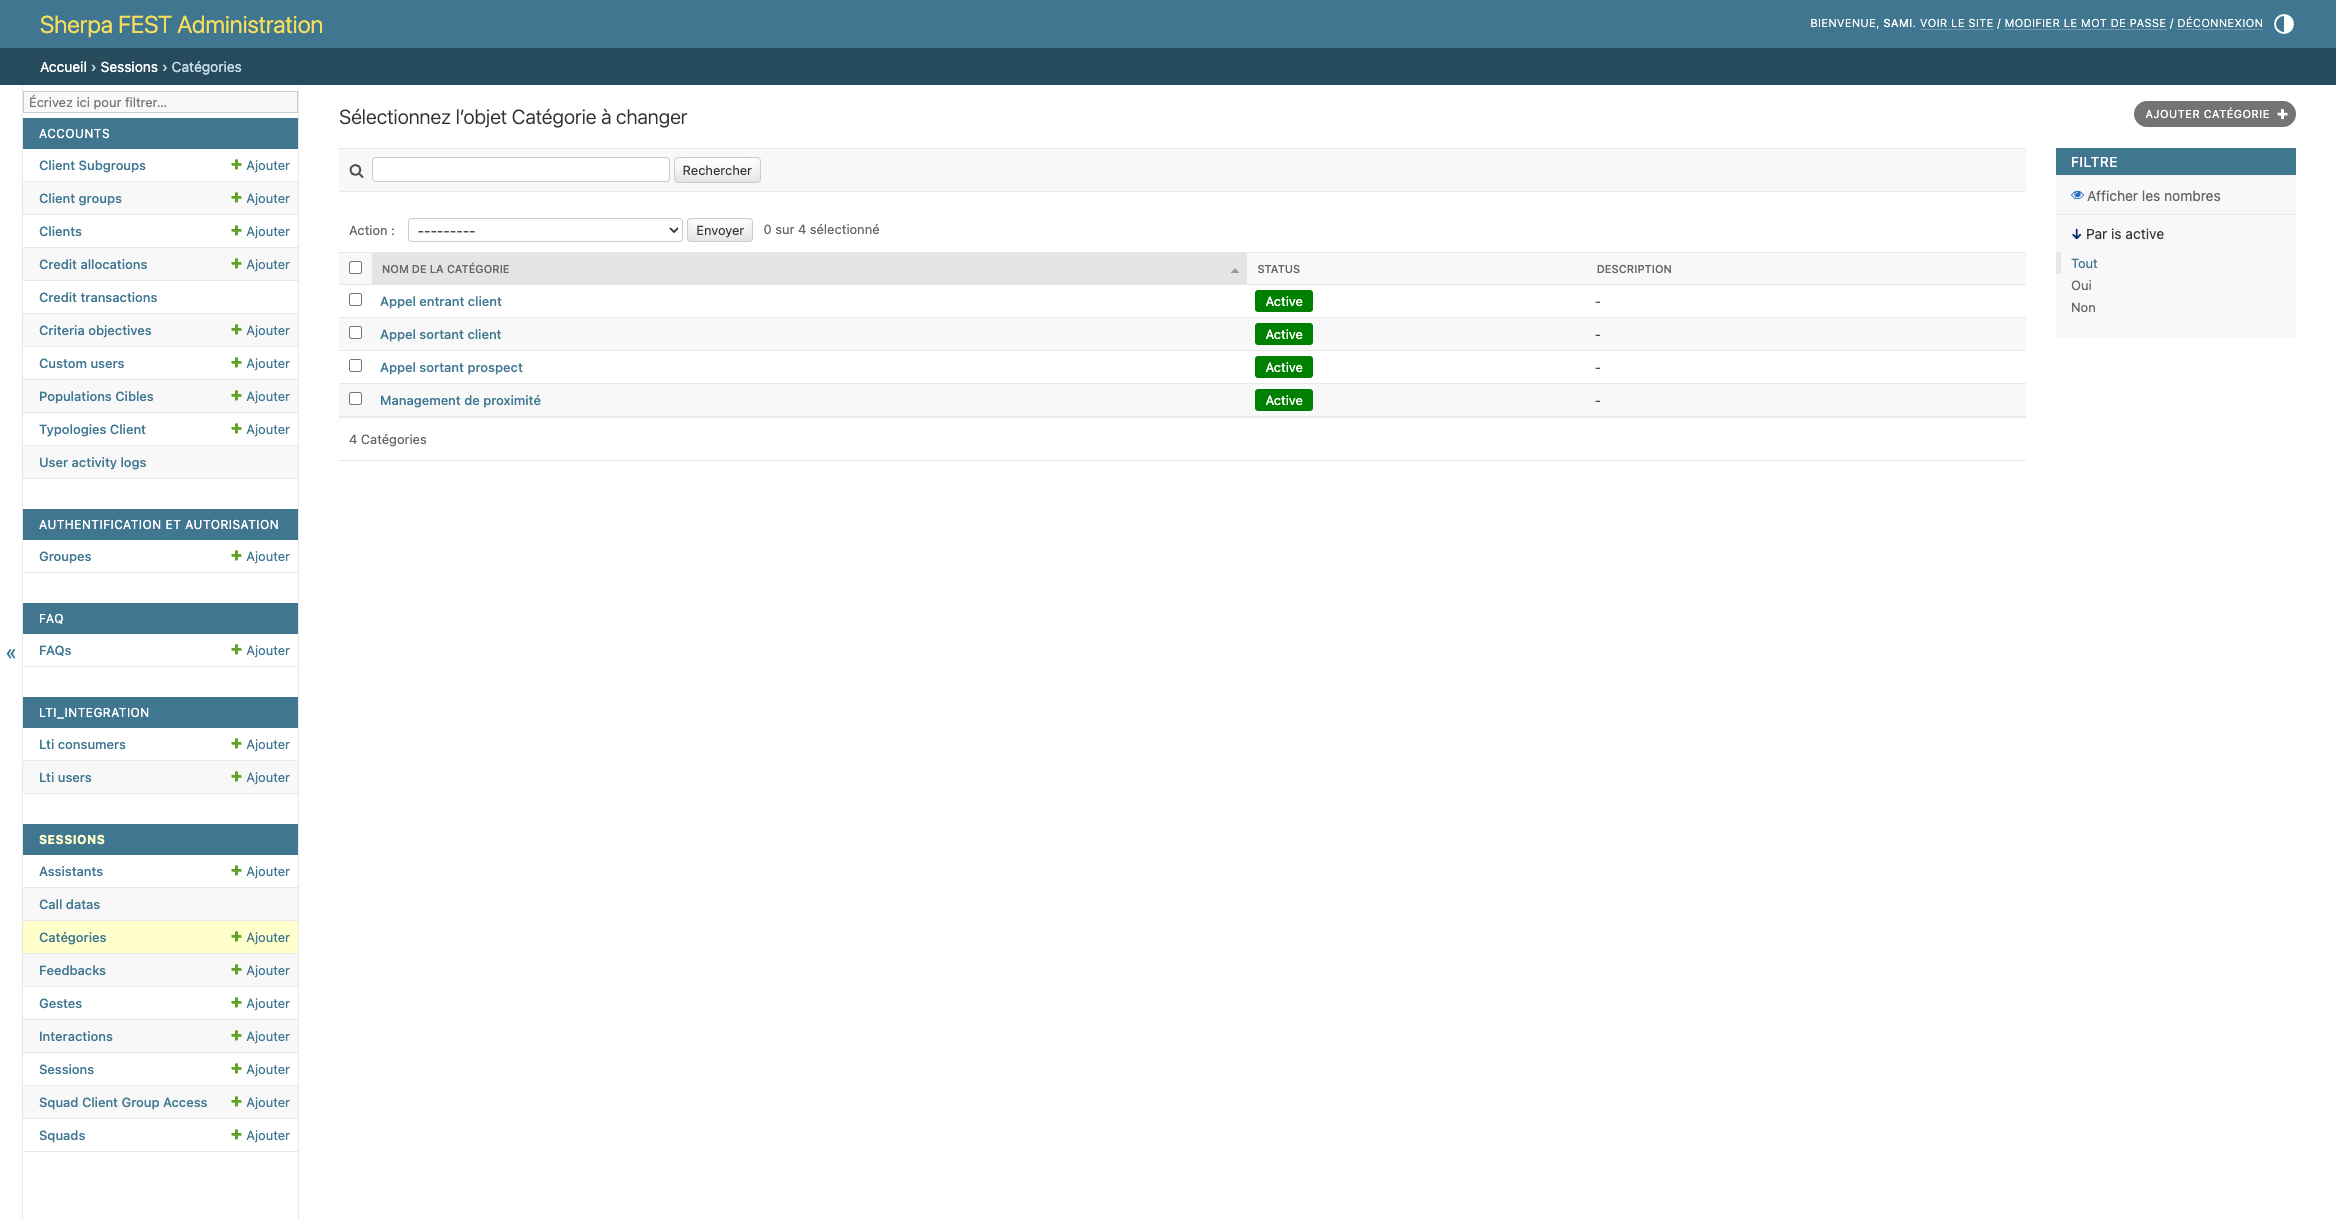Sort by Nom de la catégorie column arrow
The image size is (2336, 1219).
[x=1234, y=270]
